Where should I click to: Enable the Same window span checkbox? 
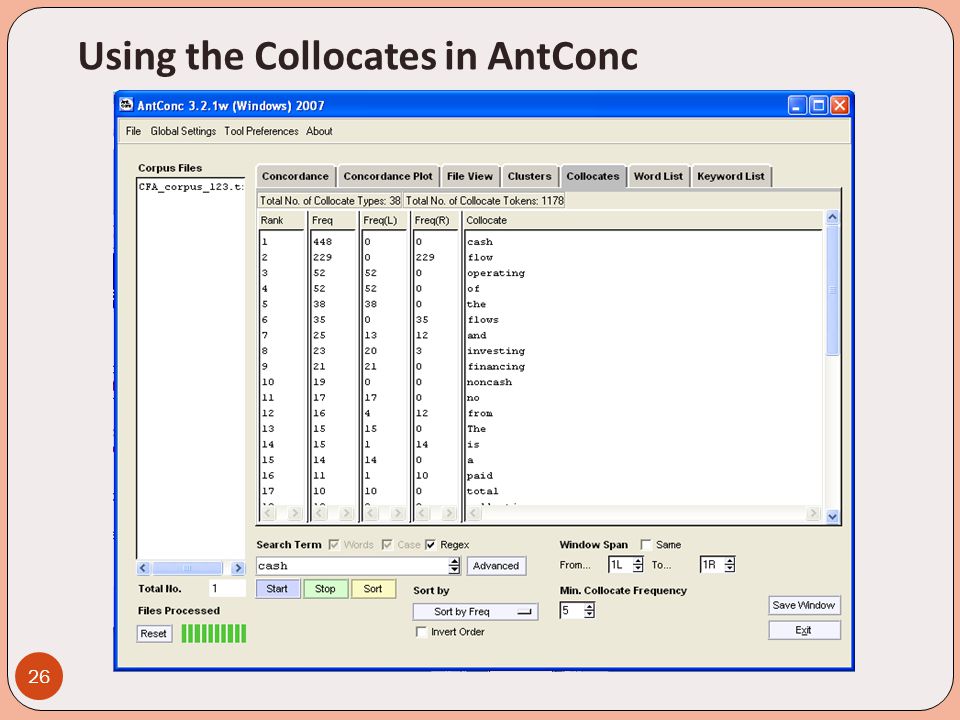645,544
